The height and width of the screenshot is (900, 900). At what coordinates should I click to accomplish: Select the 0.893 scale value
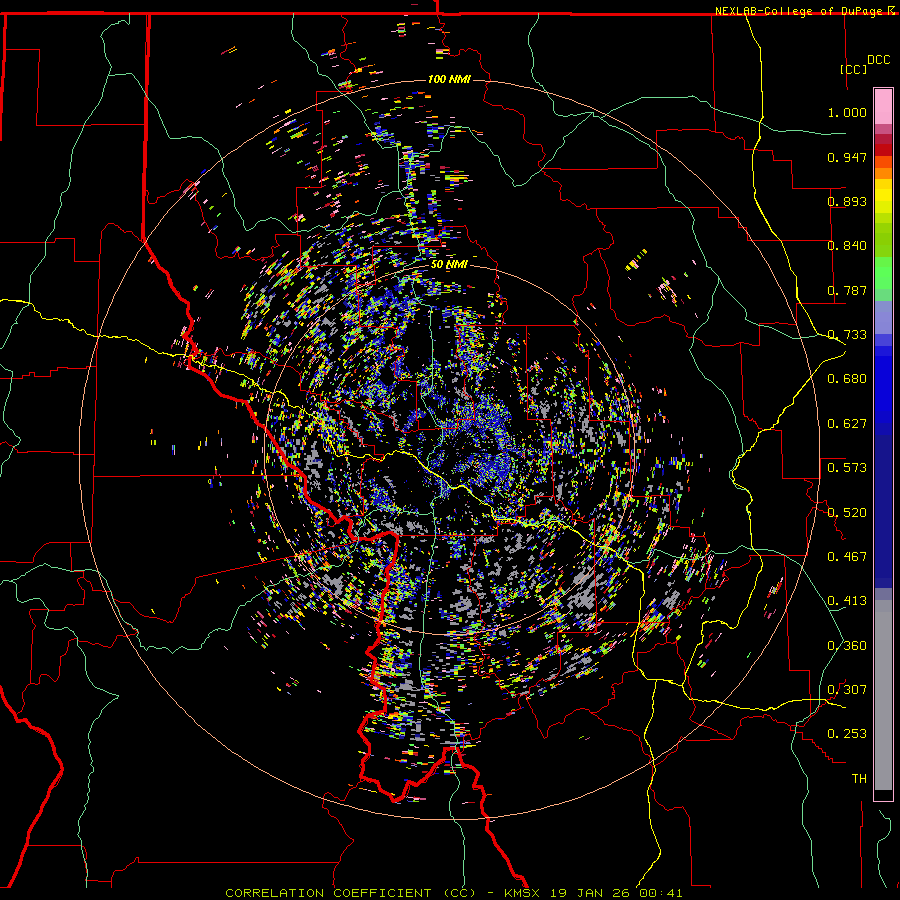point(847,201)
